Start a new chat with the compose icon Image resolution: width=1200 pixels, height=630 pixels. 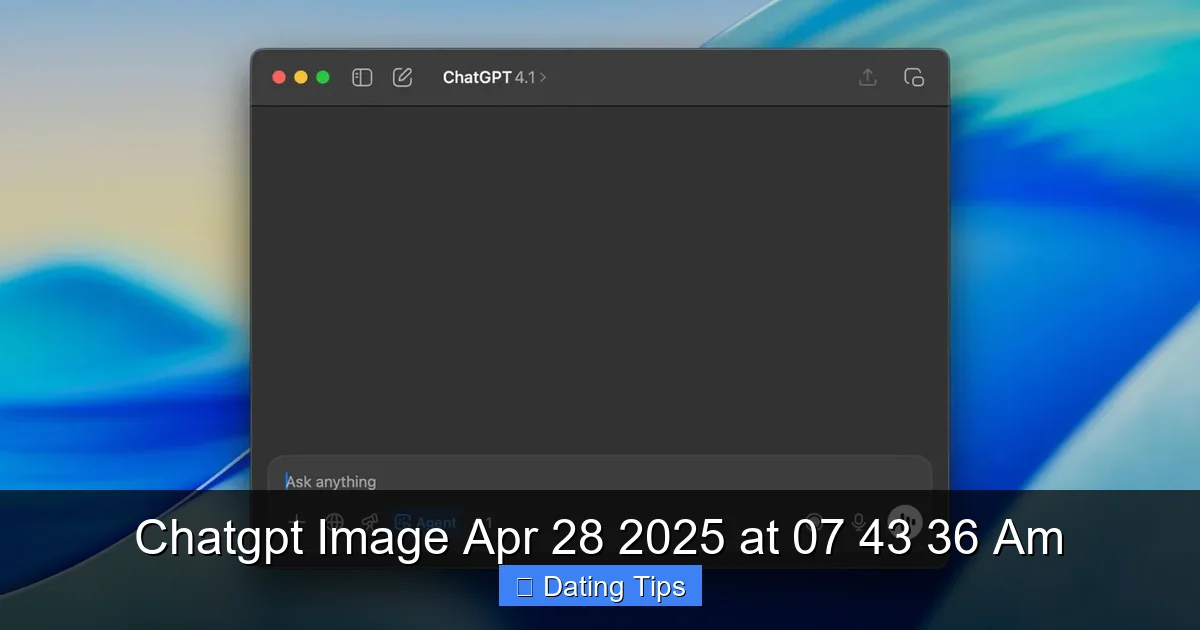pyautogui.click(x=403, y=77)
